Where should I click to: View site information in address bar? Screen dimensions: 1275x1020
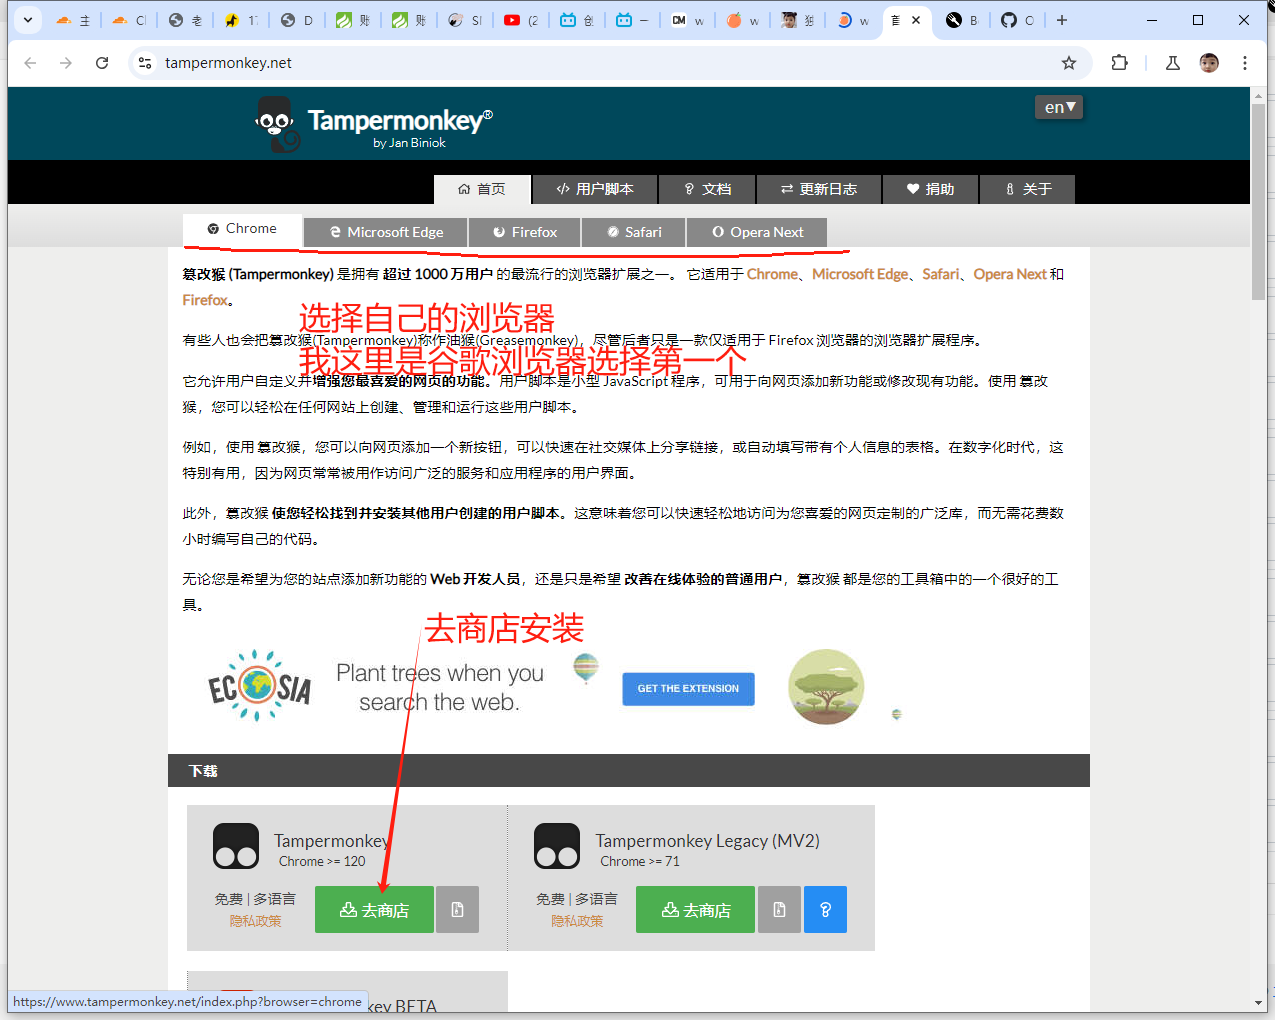(145, 63)
